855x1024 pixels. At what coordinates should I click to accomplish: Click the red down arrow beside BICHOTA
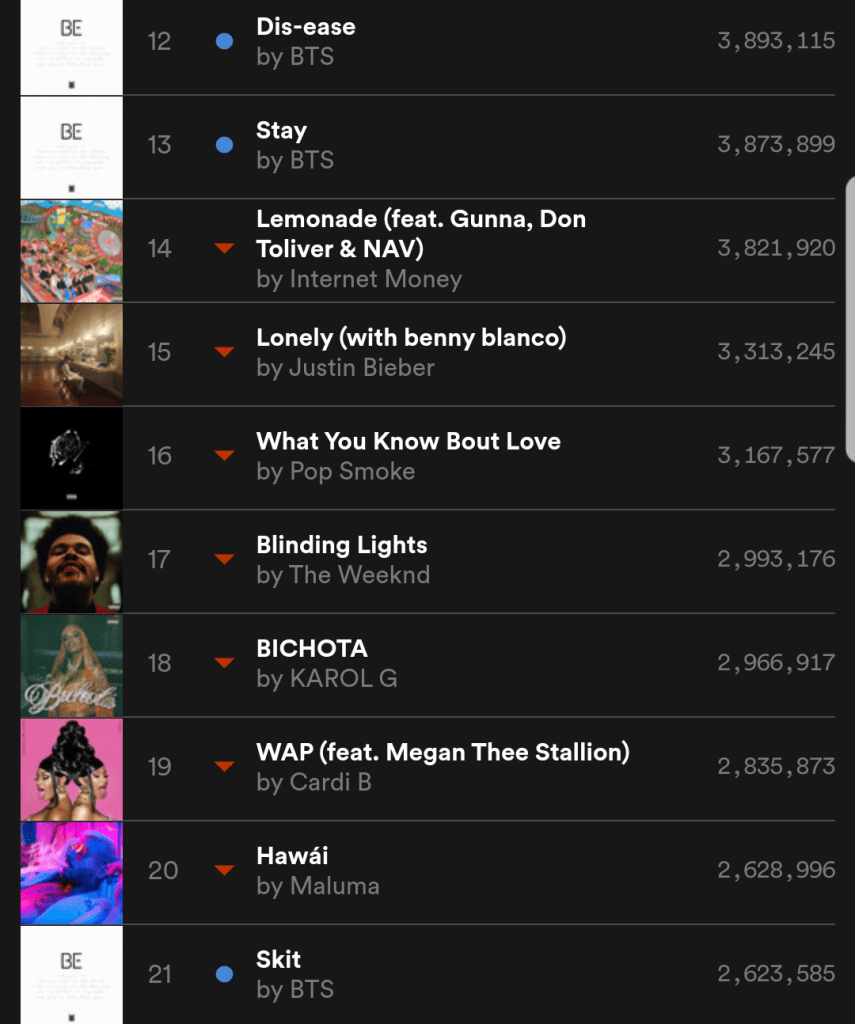click(x=225, y=663)
